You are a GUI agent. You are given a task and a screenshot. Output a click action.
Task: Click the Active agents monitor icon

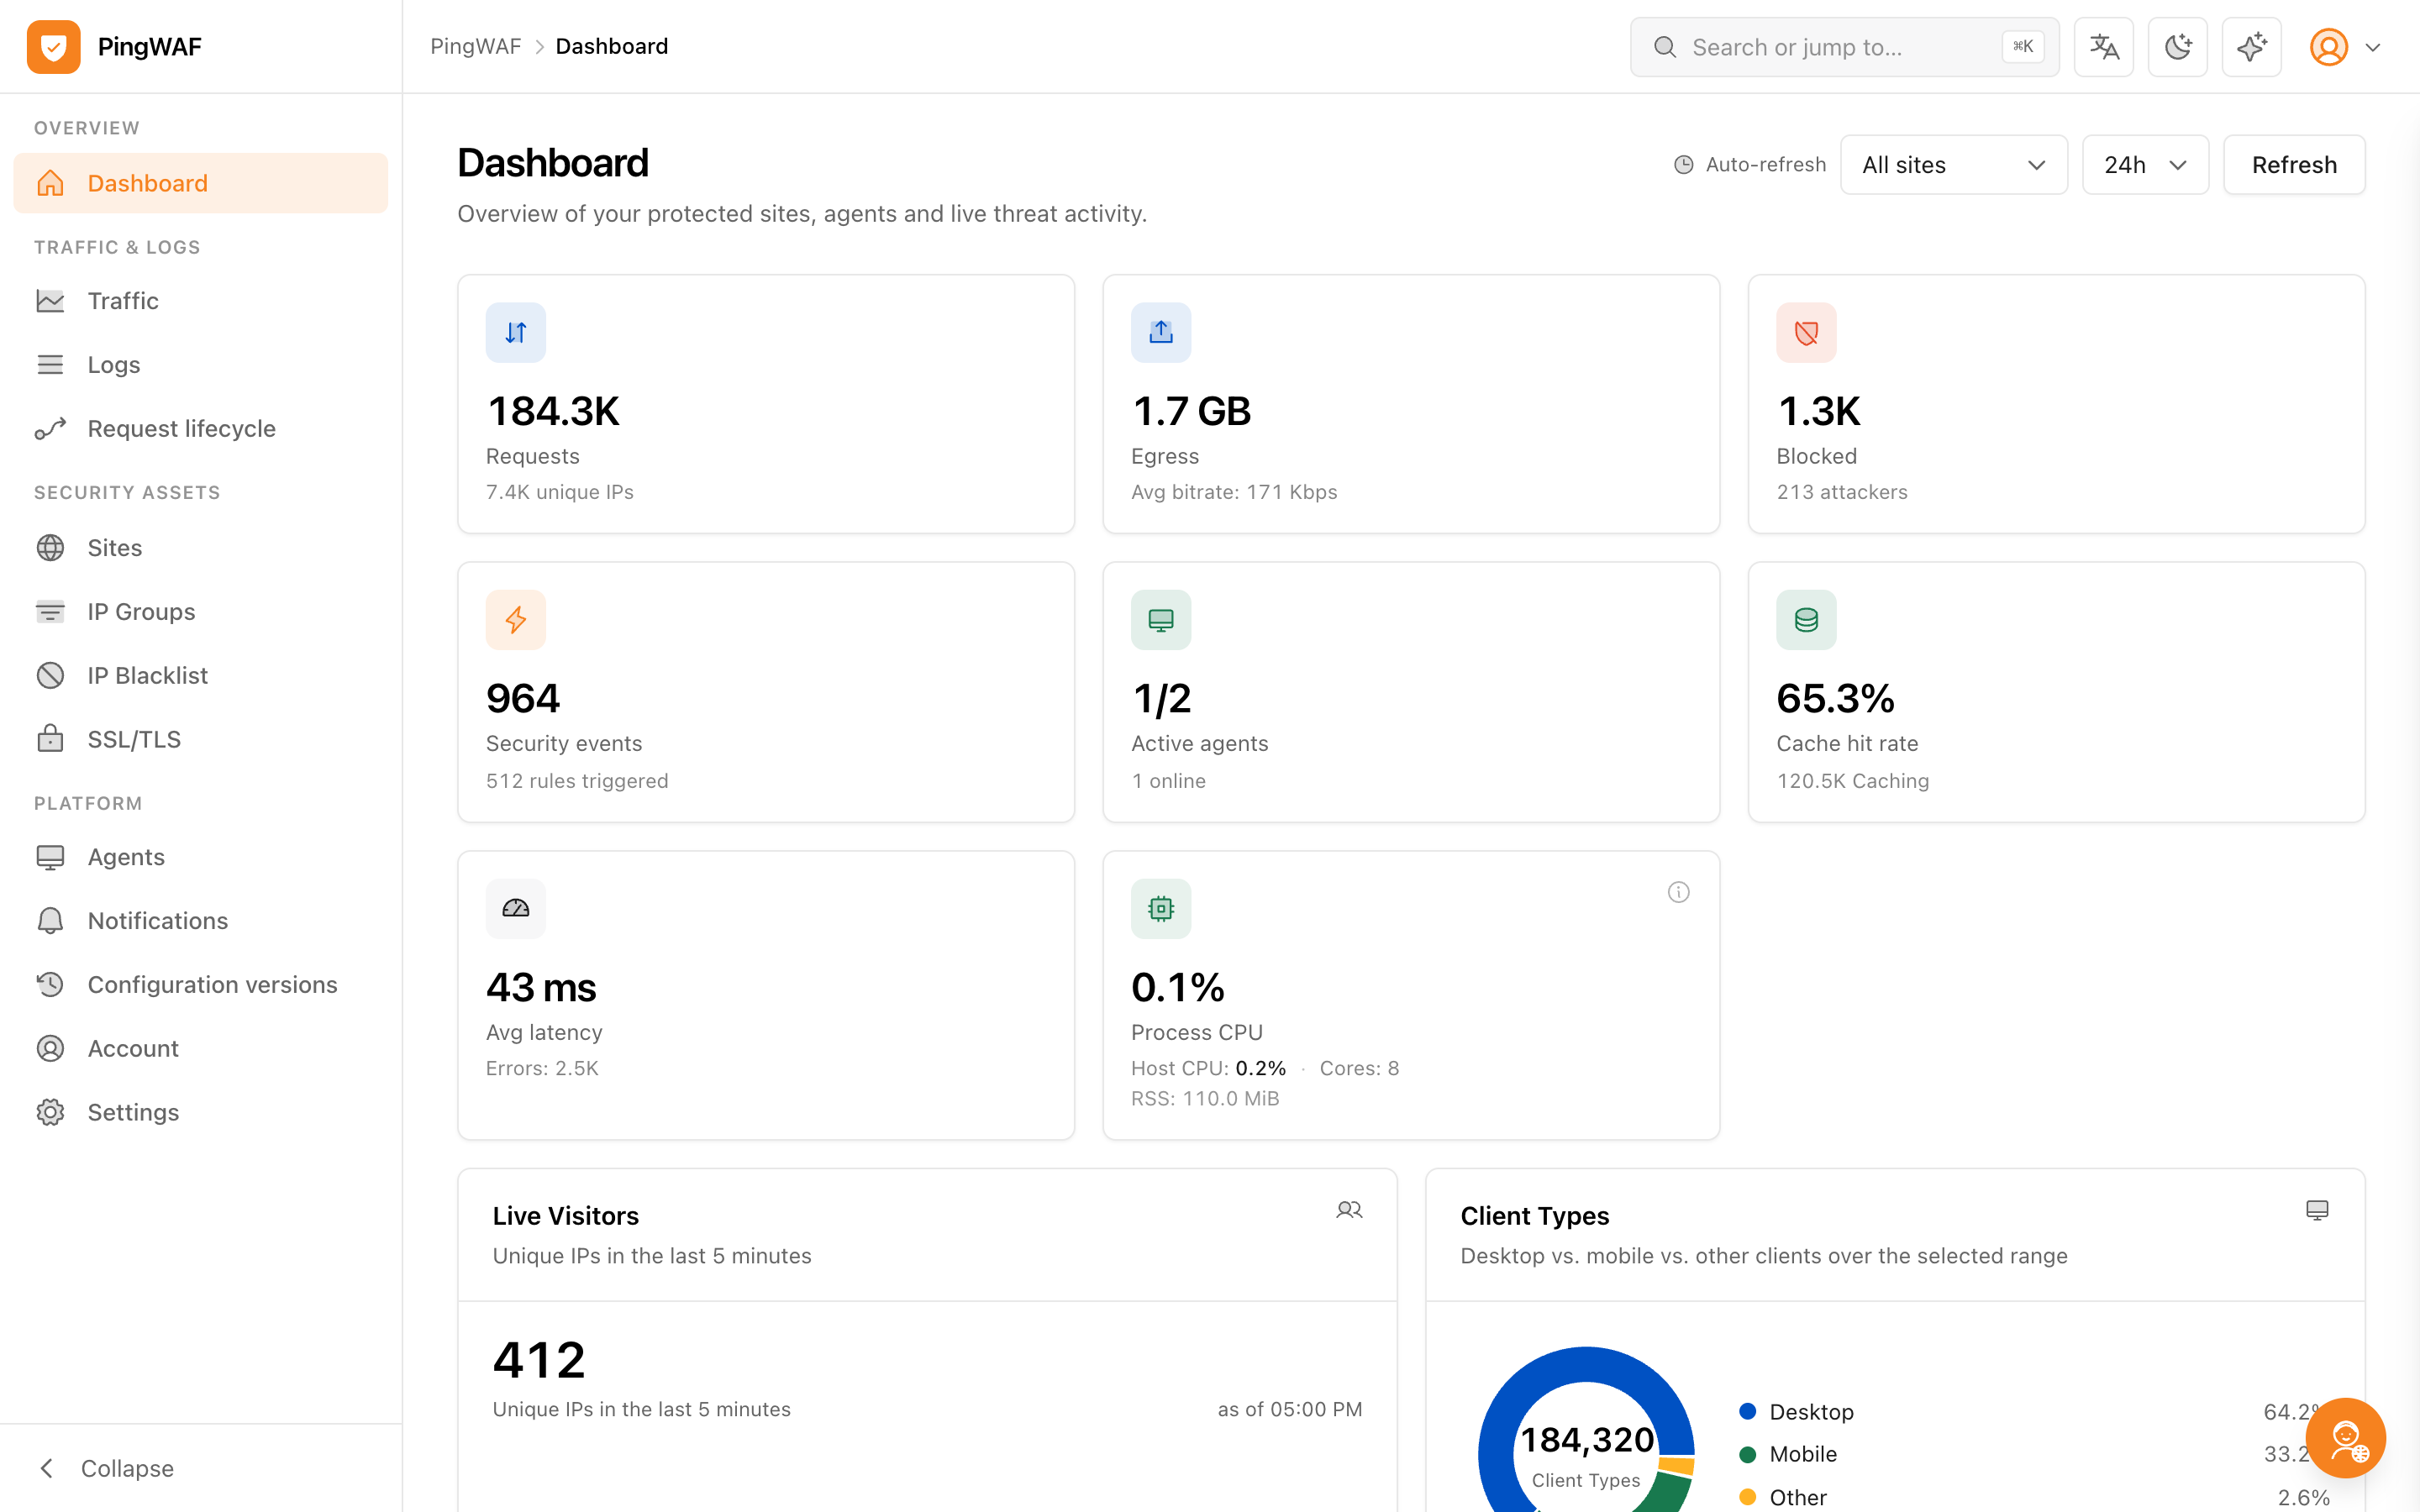(1161, 620)
